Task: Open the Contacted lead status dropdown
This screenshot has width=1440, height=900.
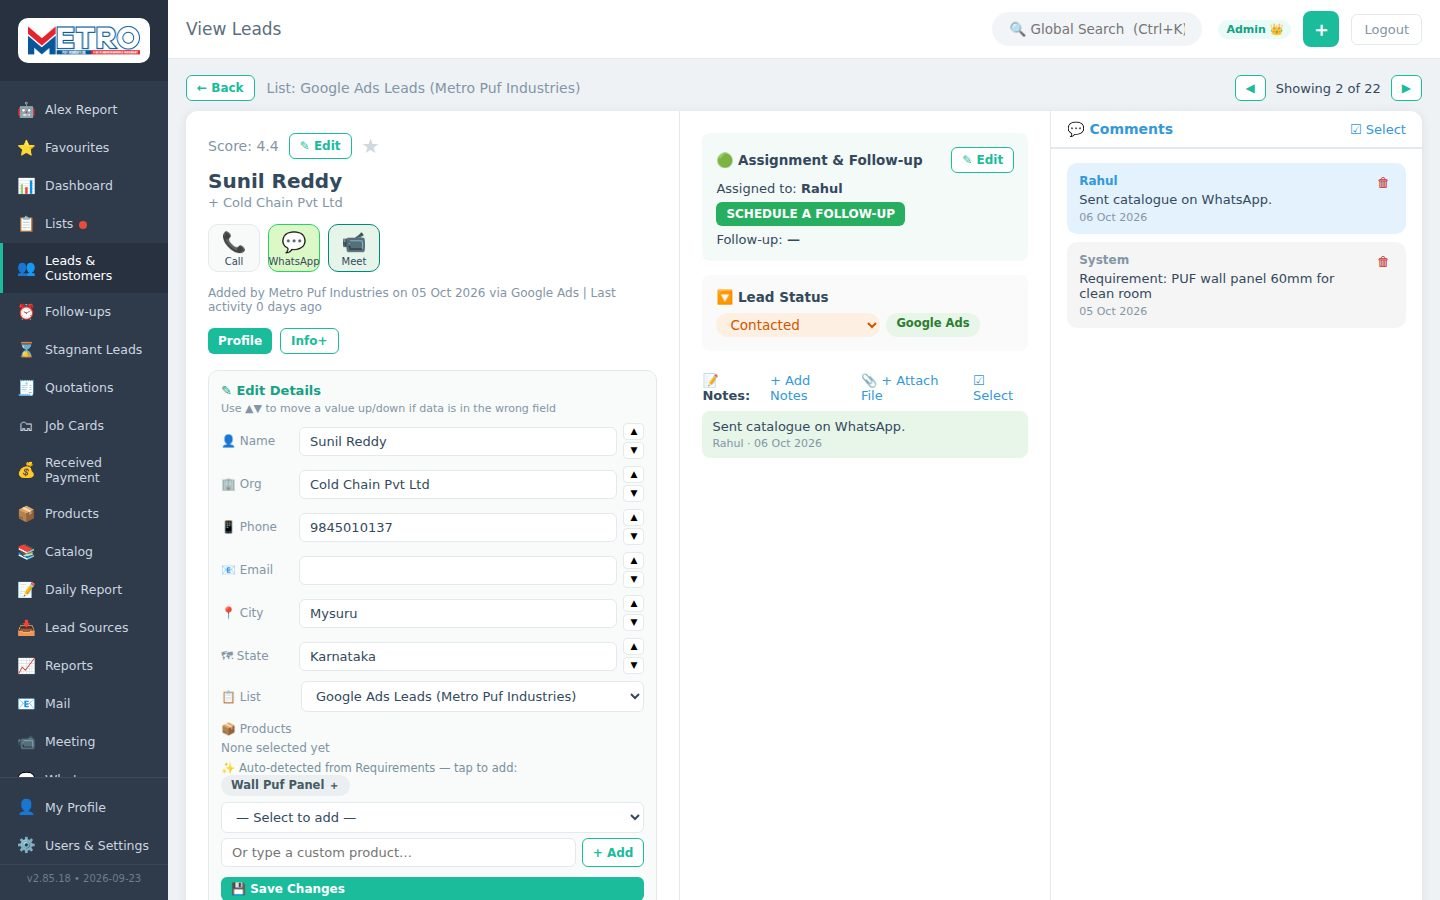Action: pos(798,325)
